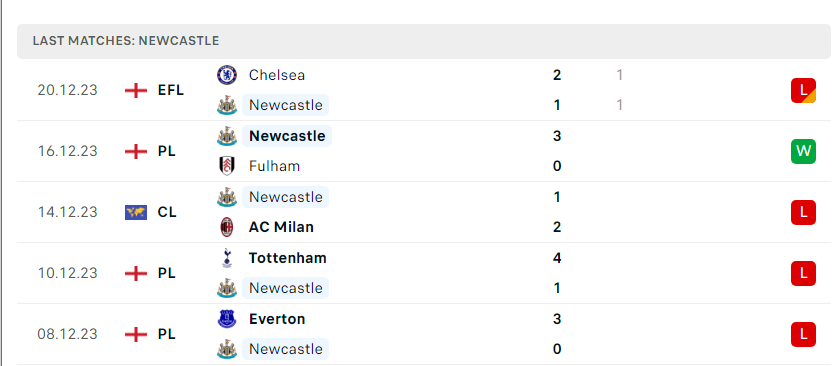This screenshot has height=366, width=839.
Task: Click the world map flag beside CL
Action: click(x=136, y=212)
